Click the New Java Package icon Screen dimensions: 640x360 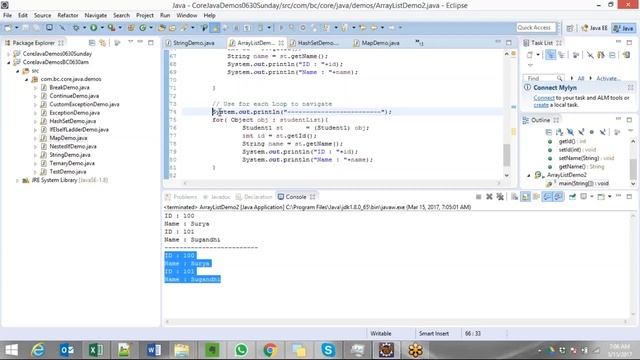tap(131, 28)
